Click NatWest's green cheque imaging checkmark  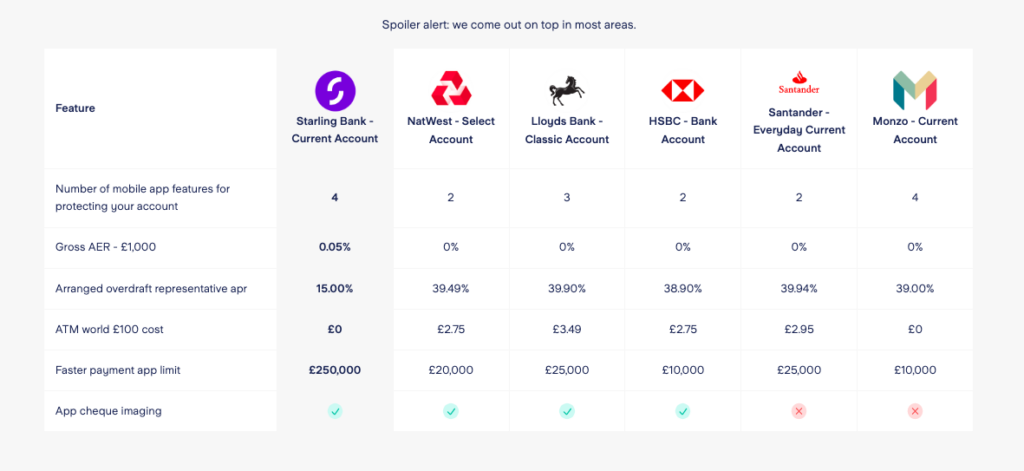coord(451,412)
